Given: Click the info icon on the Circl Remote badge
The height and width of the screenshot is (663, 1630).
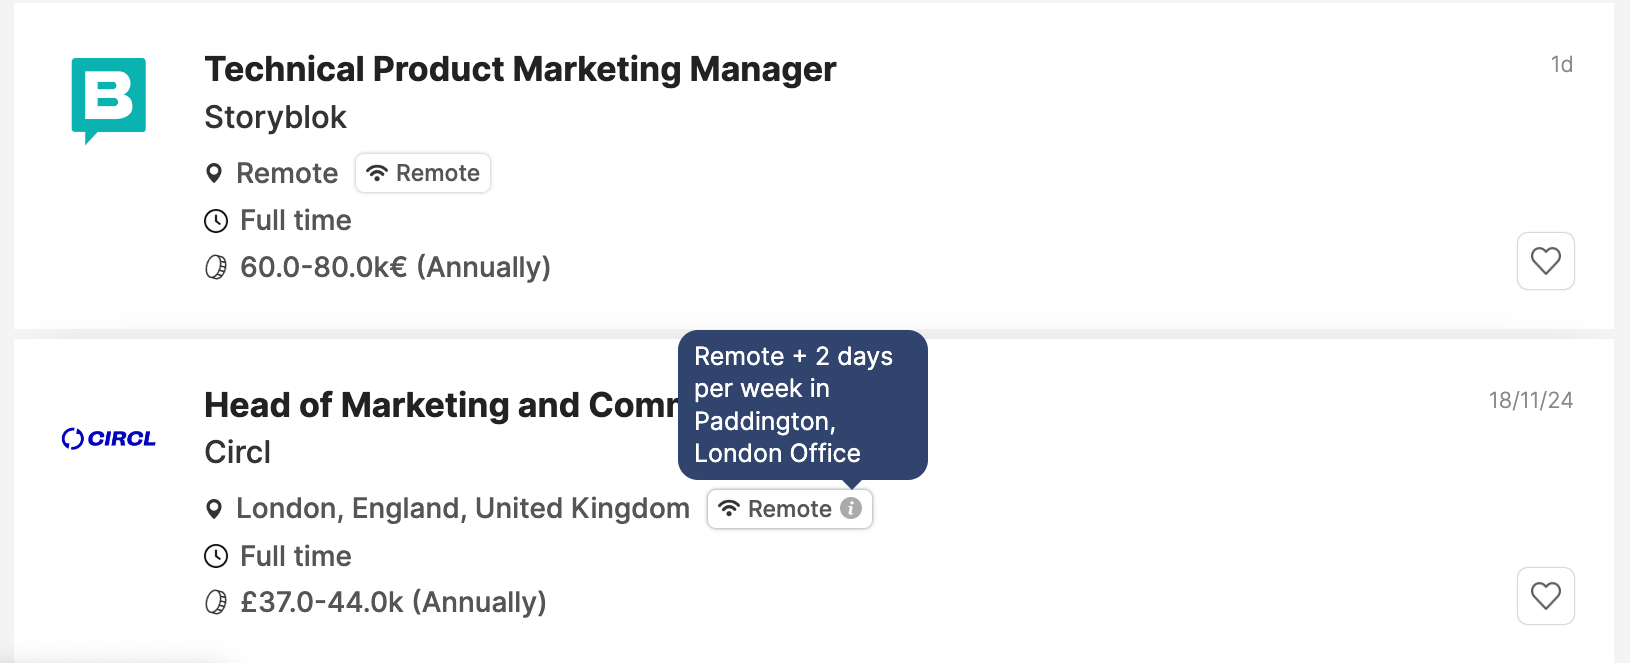Looking at the screenshot, I should (851, 508).
